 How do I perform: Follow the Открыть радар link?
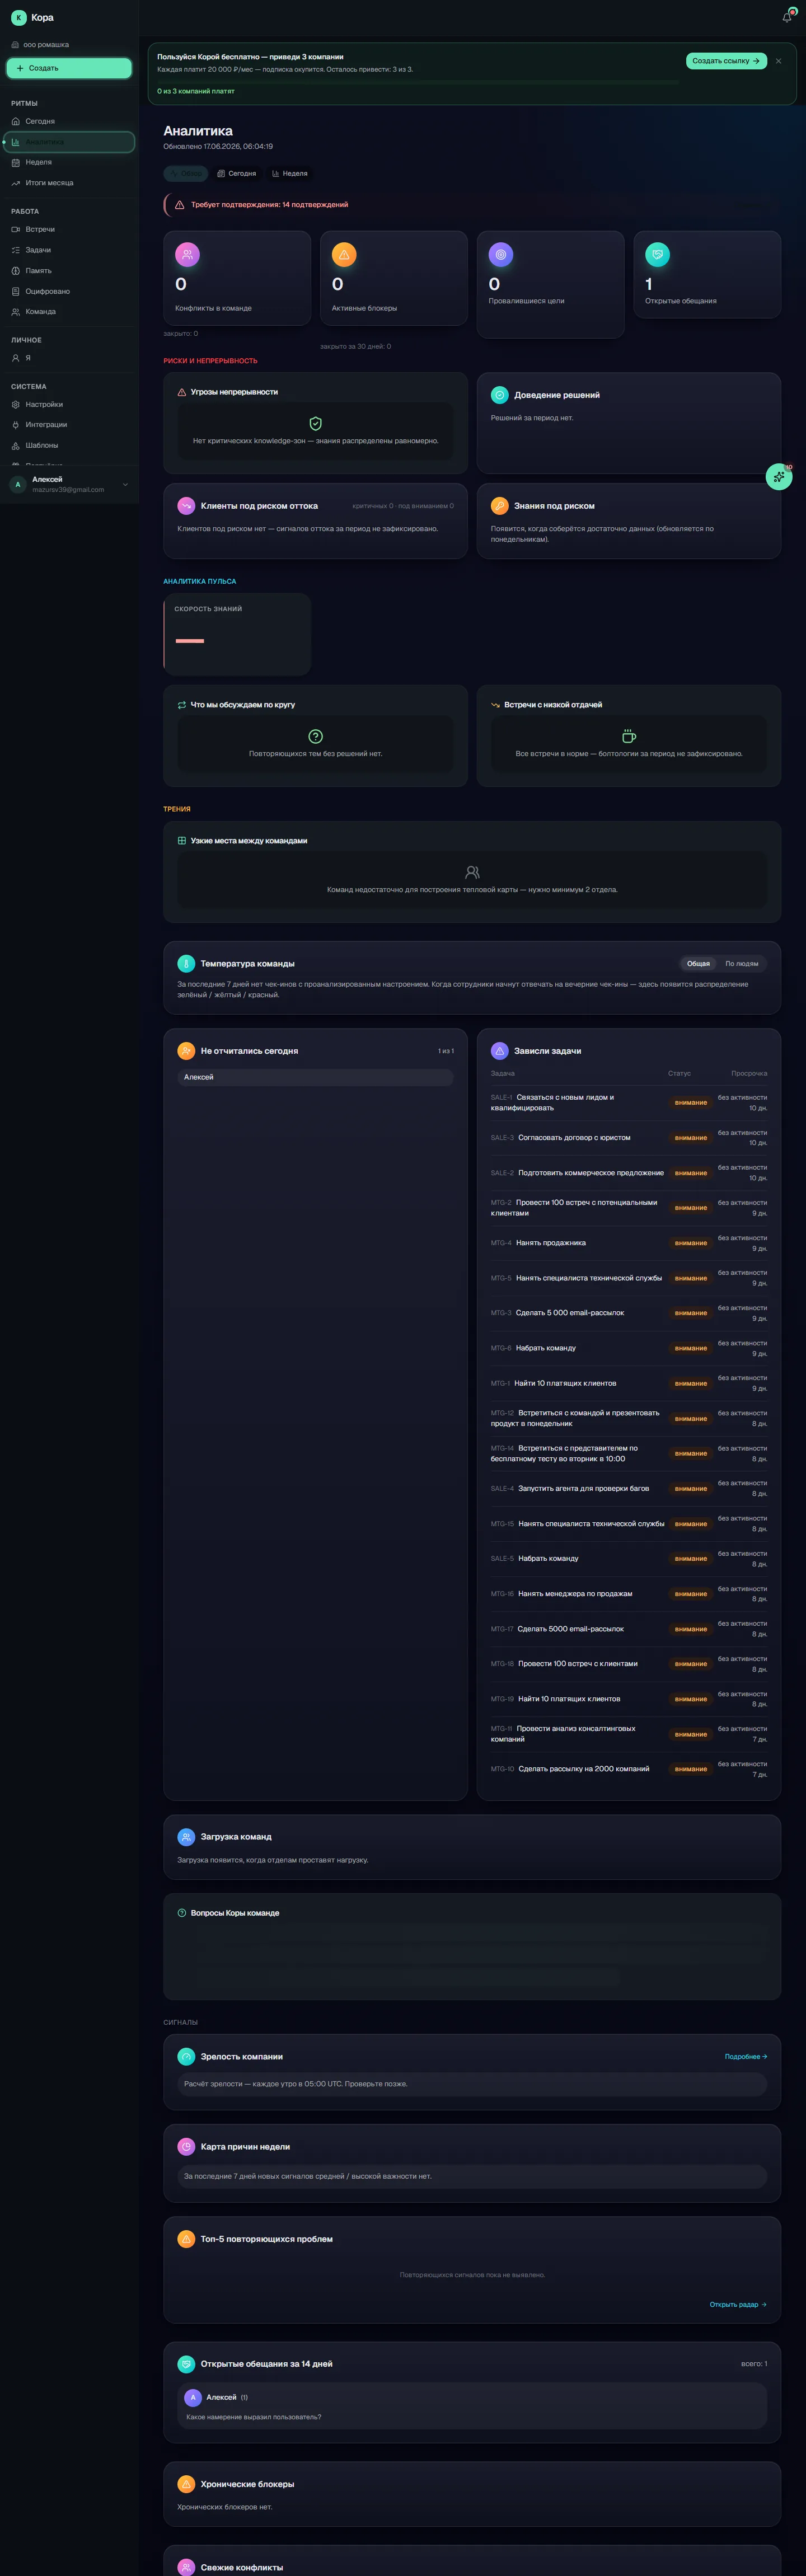[x=738, y=2304]
